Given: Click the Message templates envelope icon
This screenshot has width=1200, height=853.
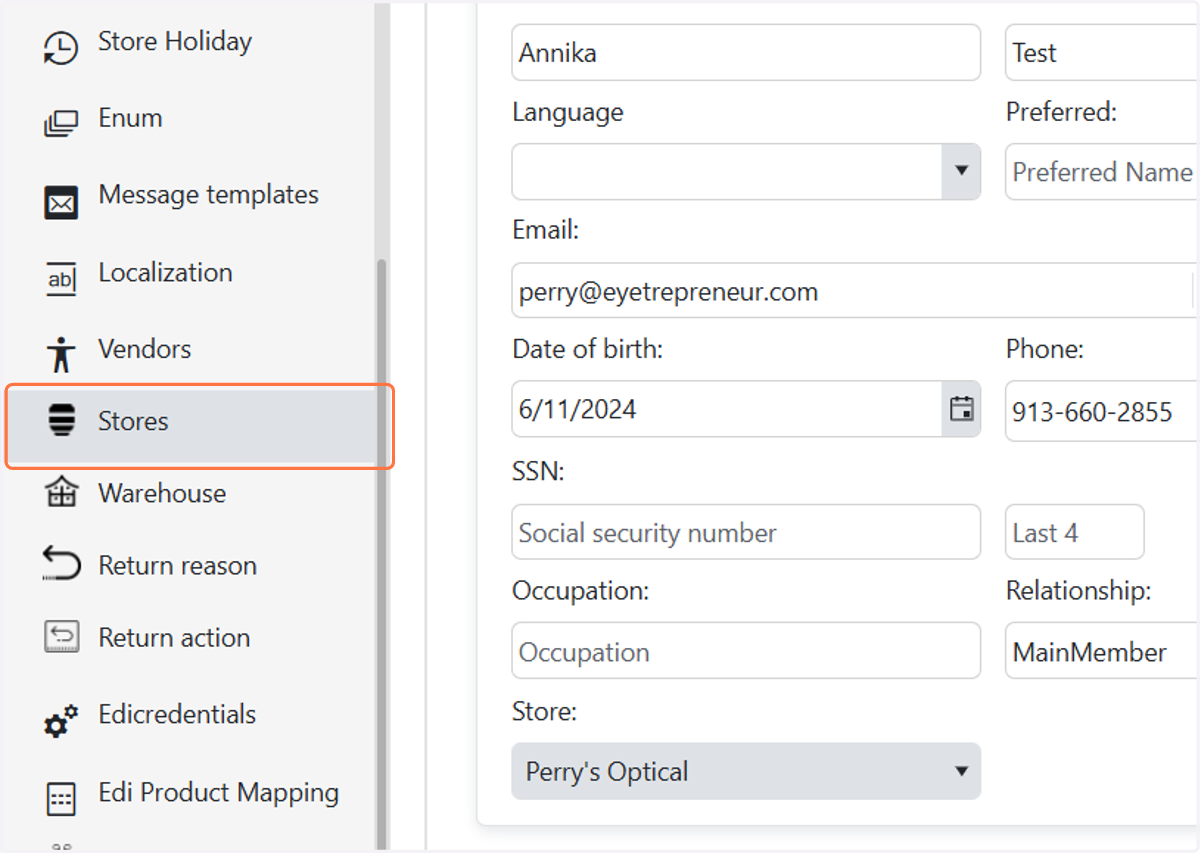Looking at the screenshot, I should coord(61,203).
